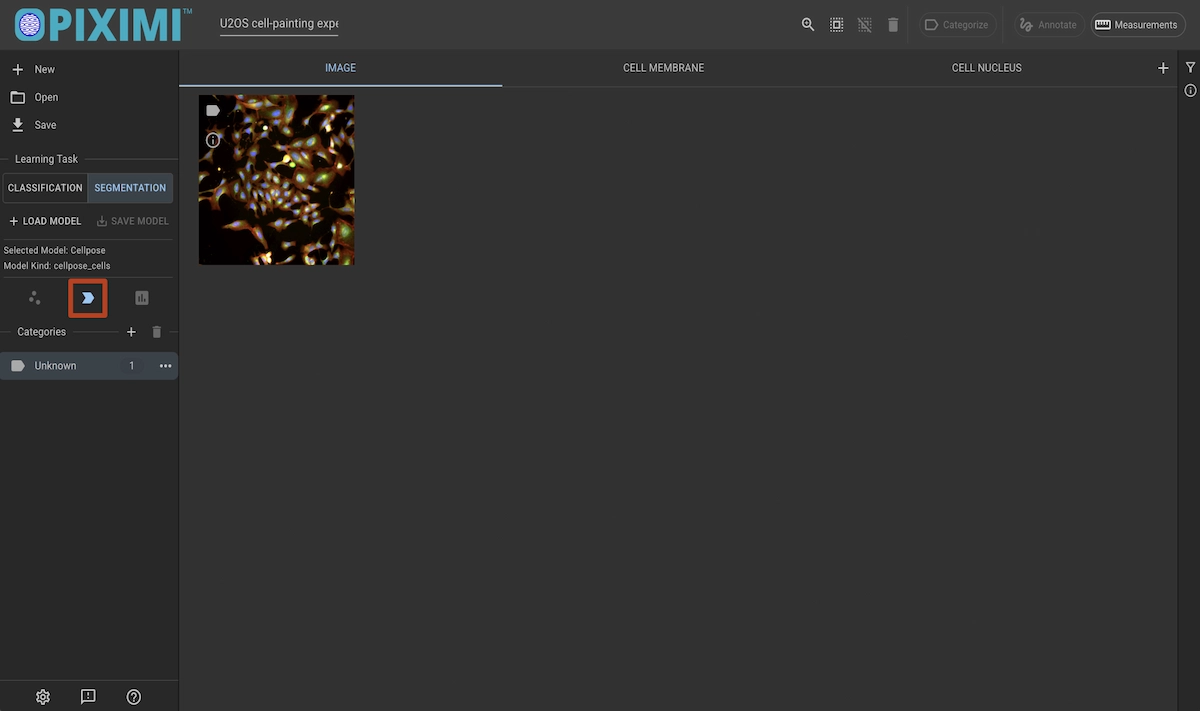Switch task to Classification
The image size is (1200, 711).
click(45, 188)
